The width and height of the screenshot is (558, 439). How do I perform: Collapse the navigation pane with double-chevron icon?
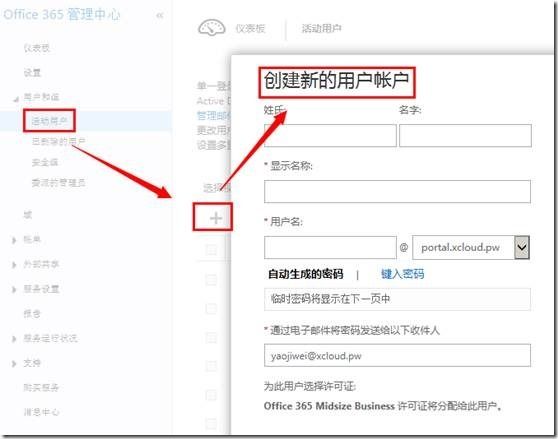pyautogui.click(x=159, y=15)
